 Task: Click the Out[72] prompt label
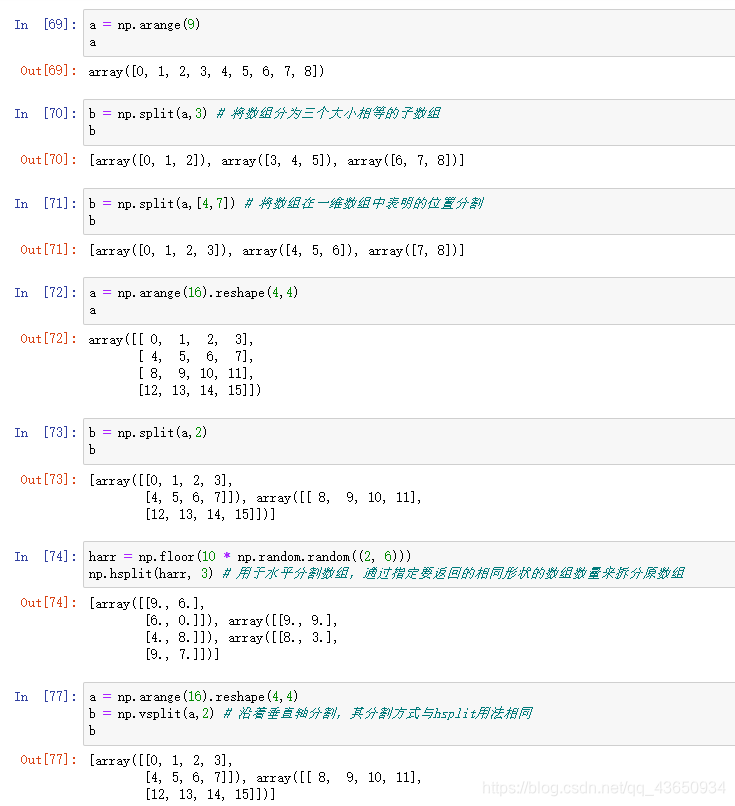tap(48, 338)
